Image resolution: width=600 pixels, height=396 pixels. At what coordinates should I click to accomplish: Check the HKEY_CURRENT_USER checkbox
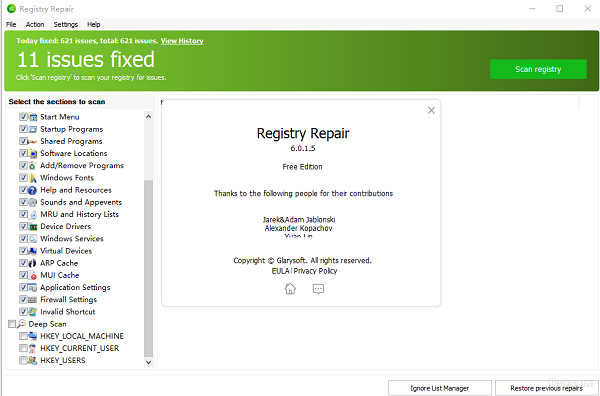pyautogui.click(x=23, y=348)
